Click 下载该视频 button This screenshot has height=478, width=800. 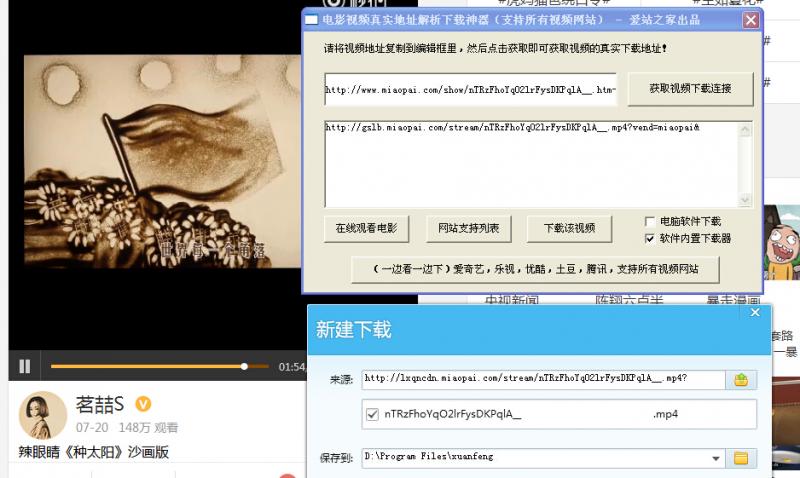tap(569, 228)
